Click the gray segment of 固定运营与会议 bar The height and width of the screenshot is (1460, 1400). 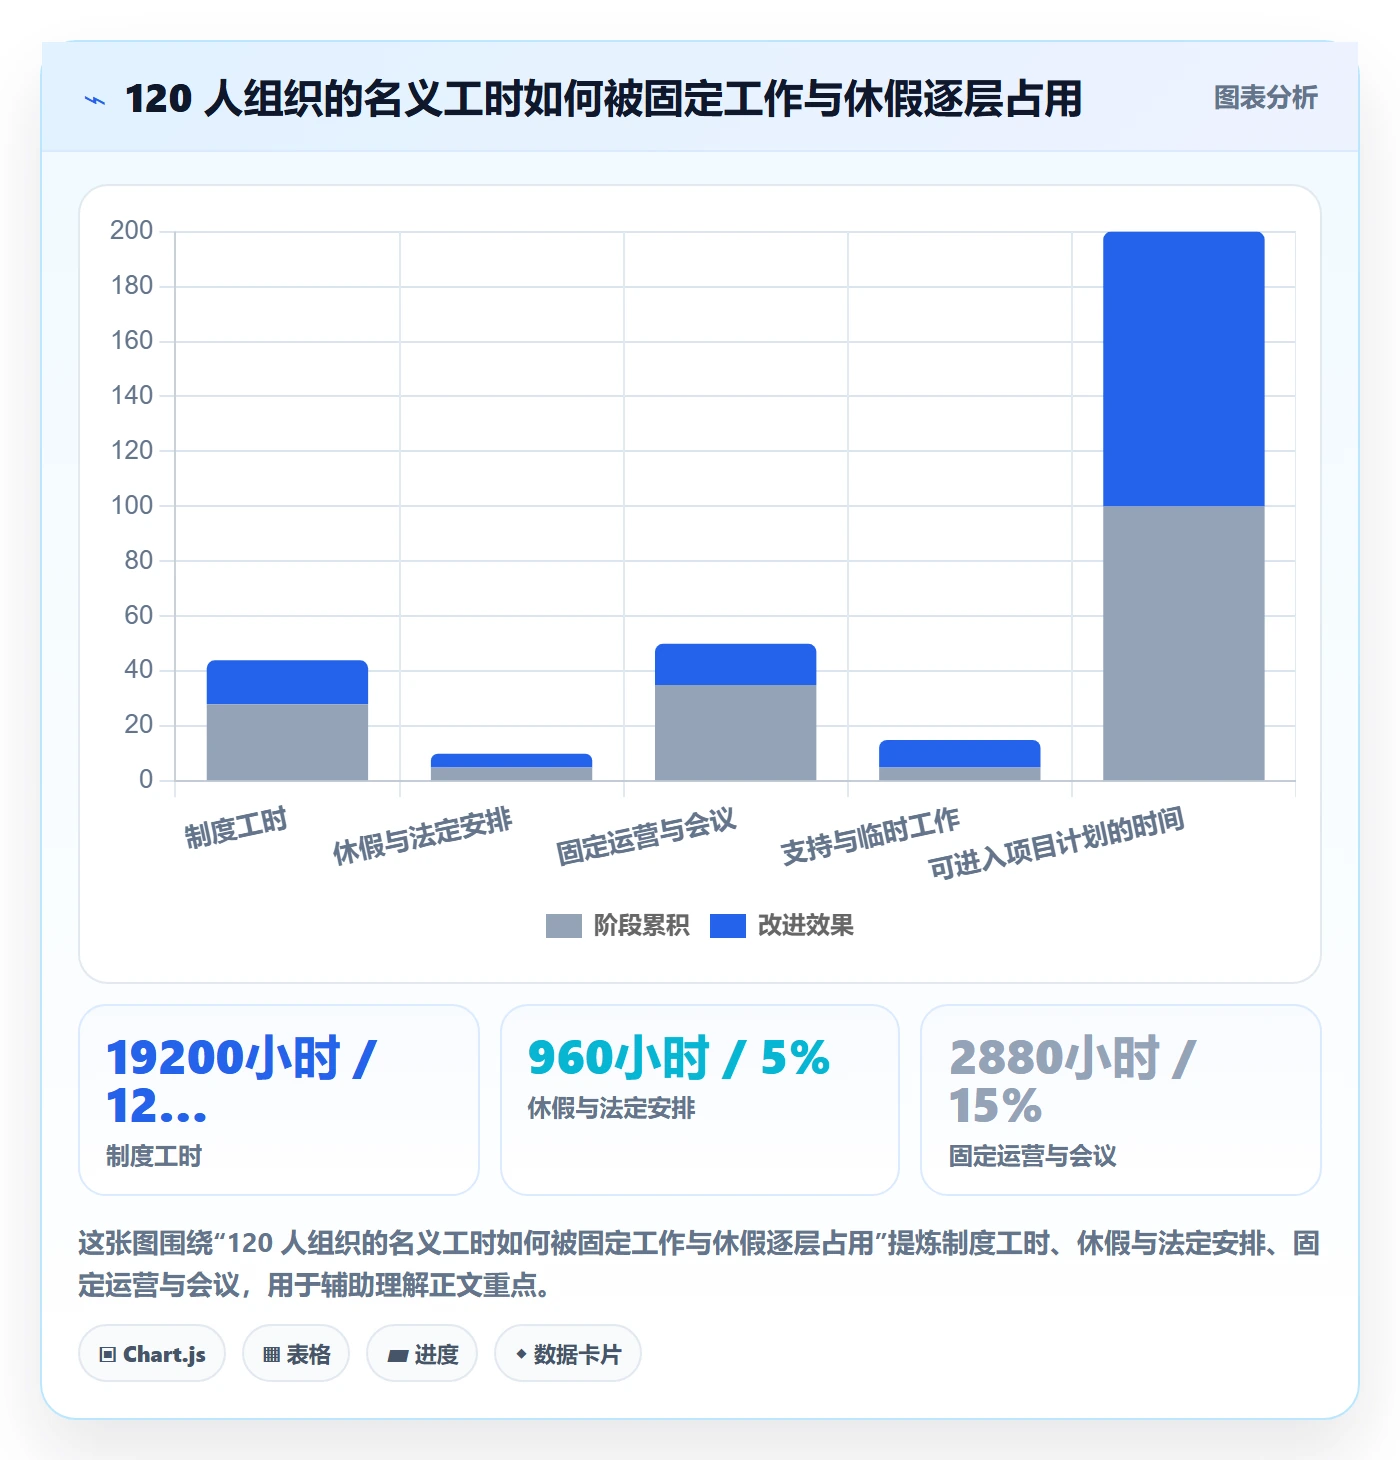[x=735, y=732]
